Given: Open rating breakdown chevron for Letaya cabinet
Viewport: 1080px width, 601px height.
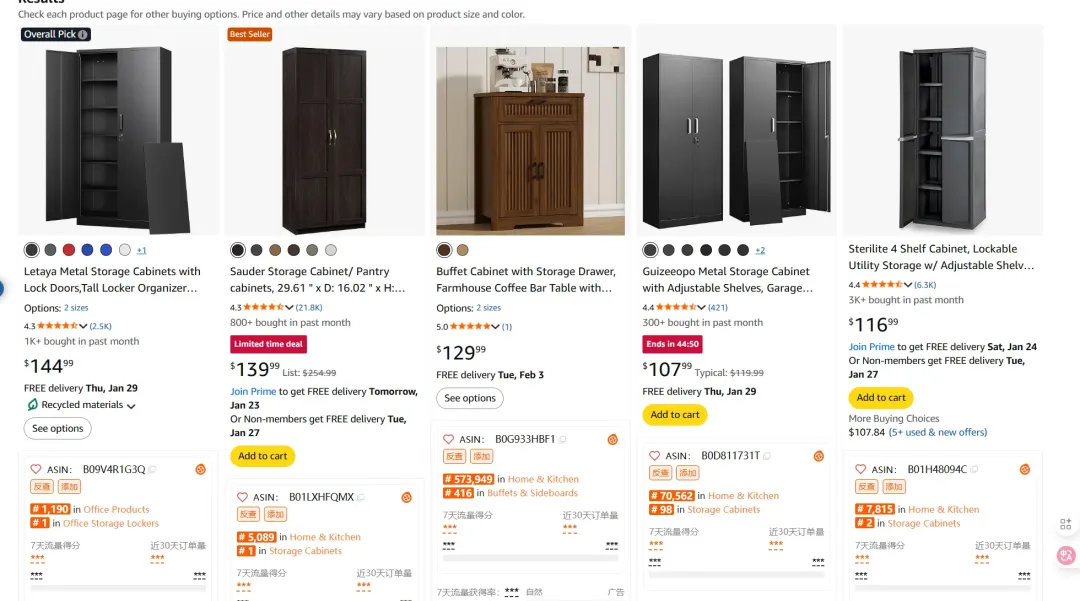Looking at the screenshot, I should pyautogui.click(x=83, y=325).
